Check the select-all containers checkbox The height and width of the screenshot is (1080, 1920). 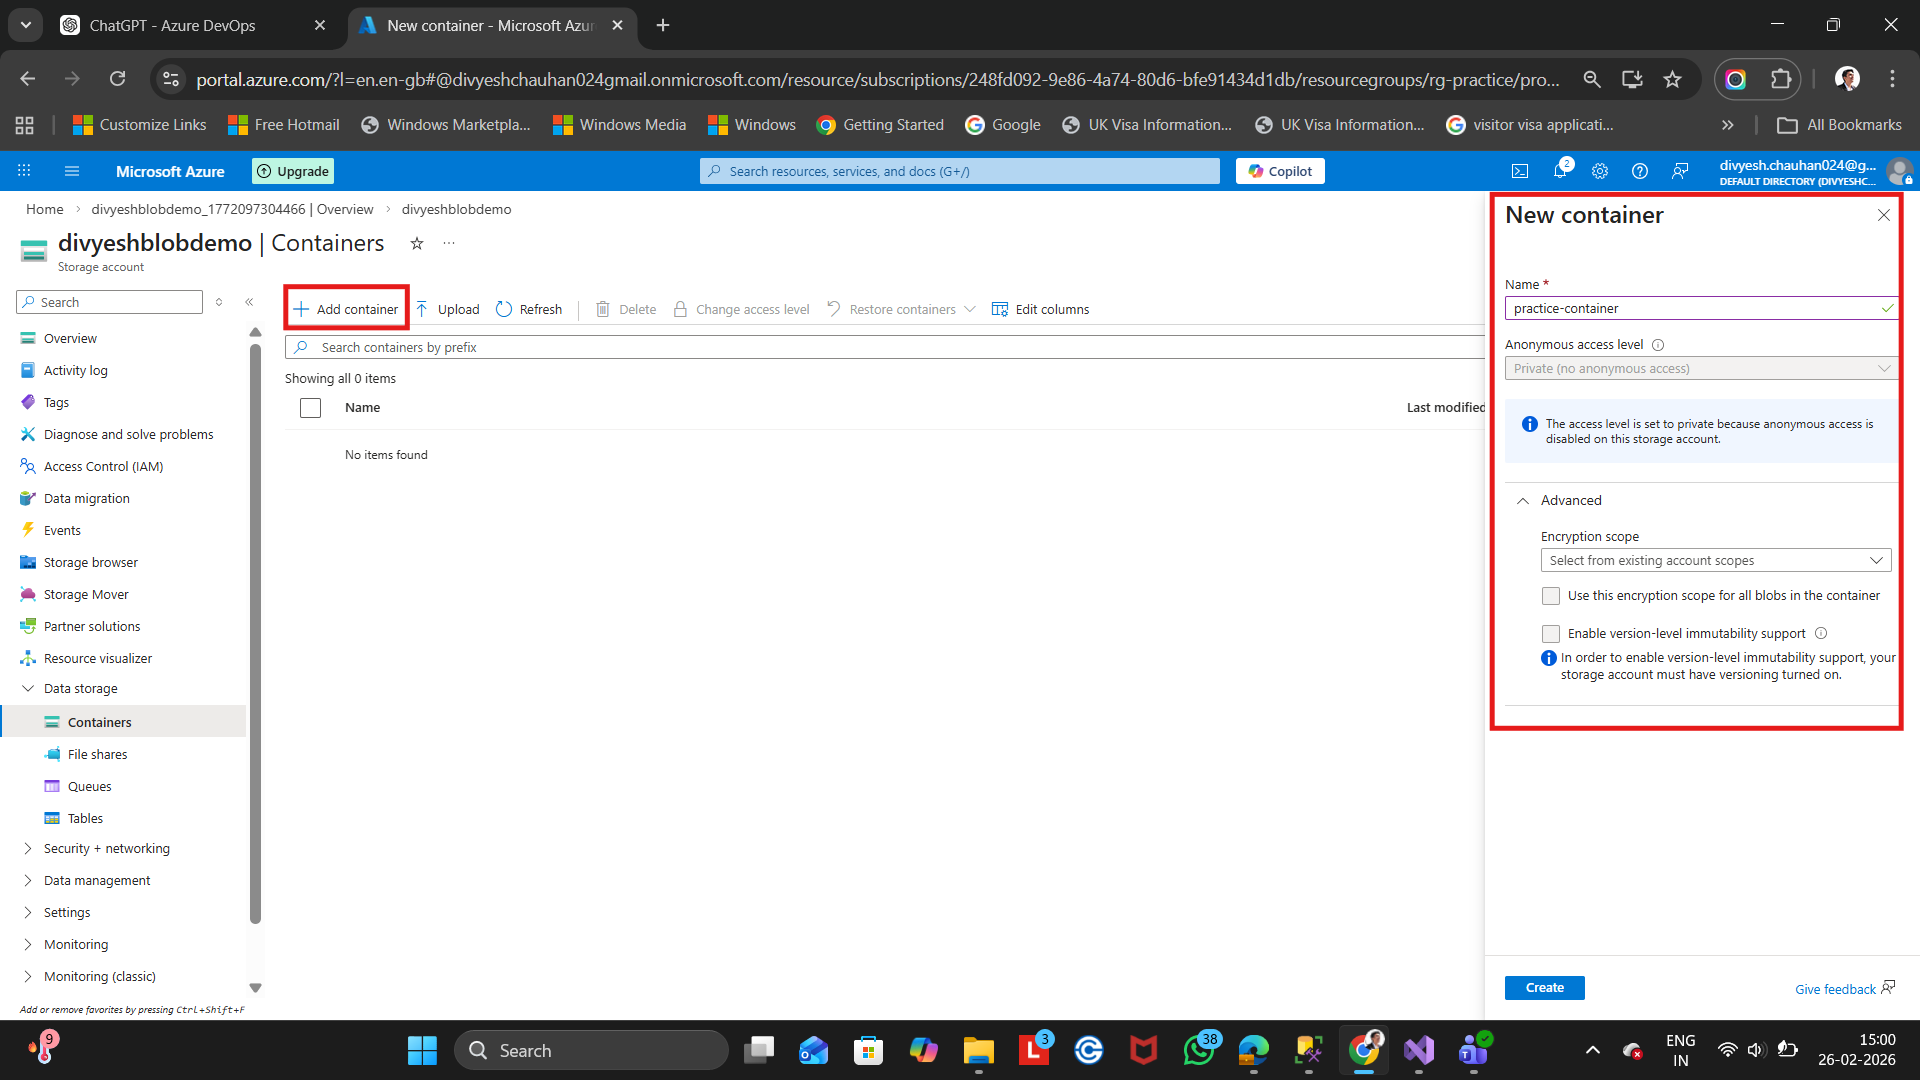(311, 408)
